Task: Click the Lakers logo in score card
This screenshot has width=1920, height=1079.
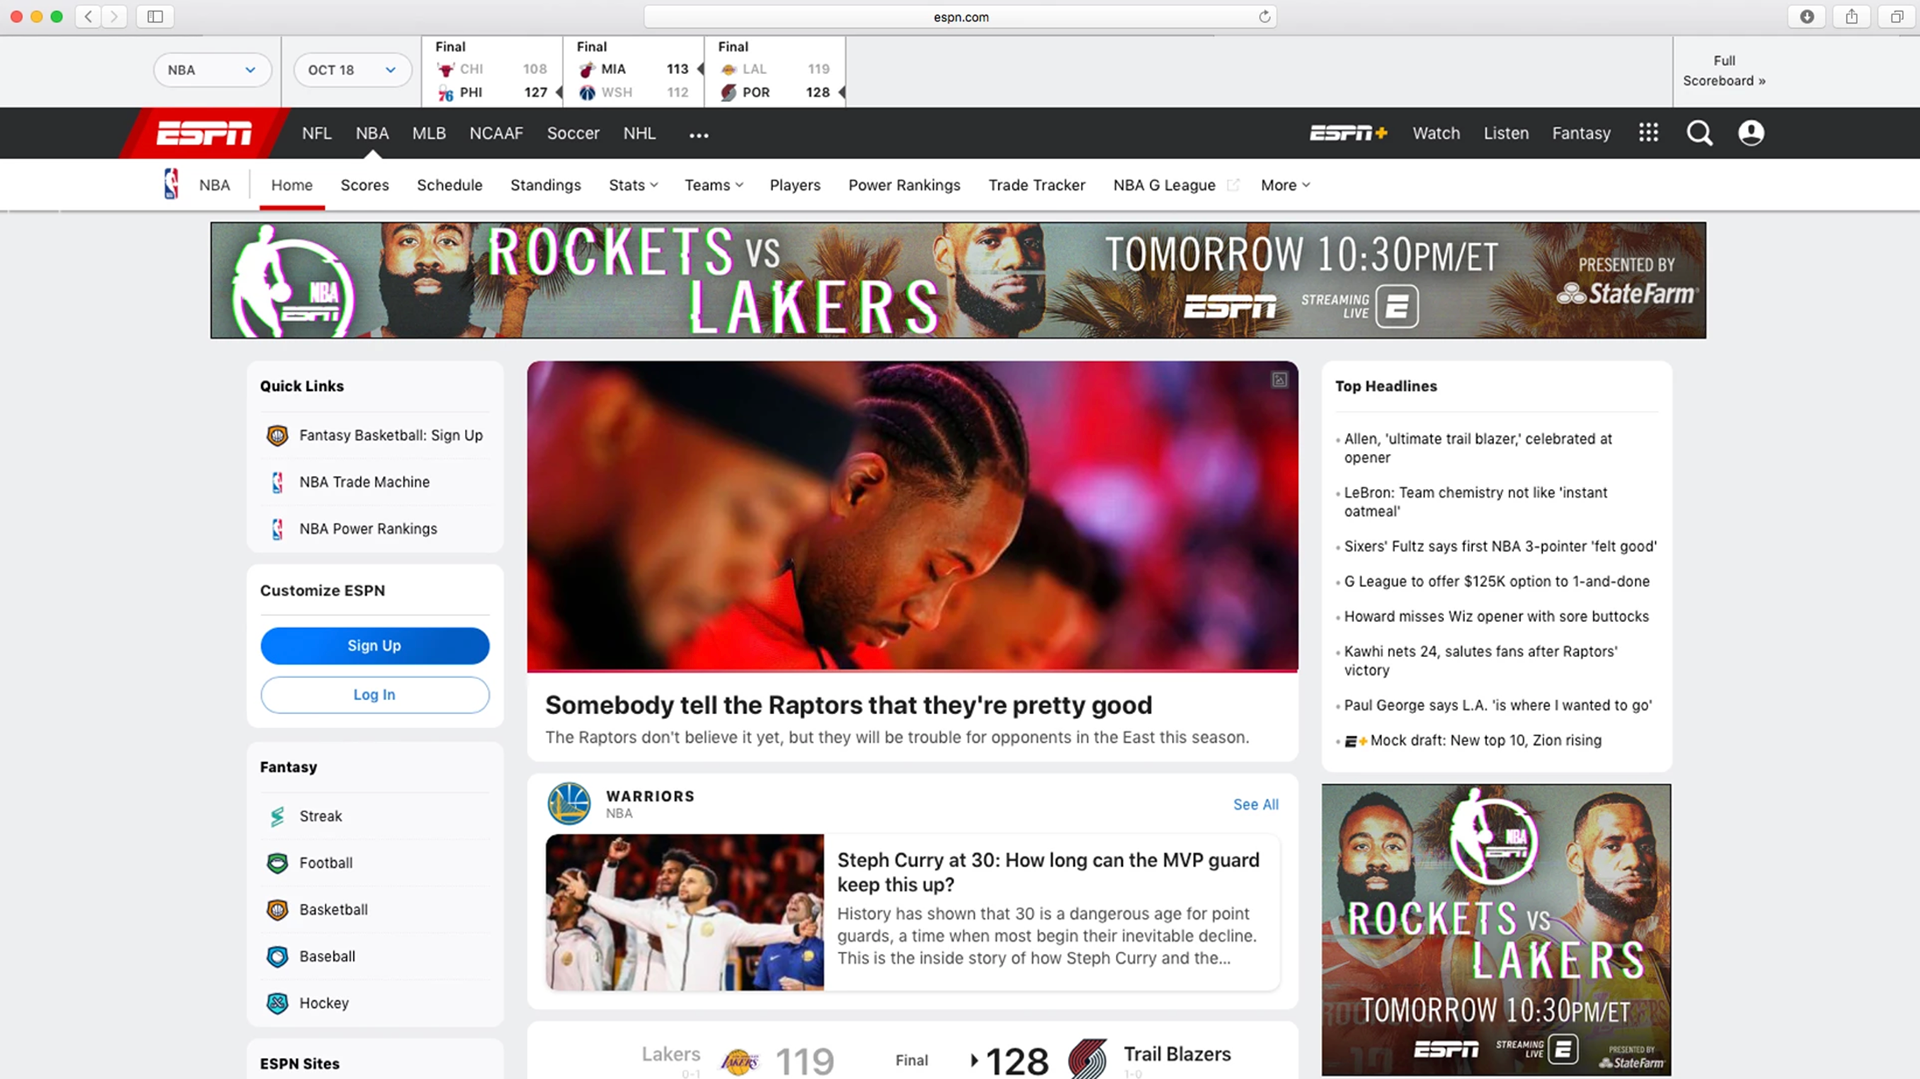Action: coord(740,1061)
